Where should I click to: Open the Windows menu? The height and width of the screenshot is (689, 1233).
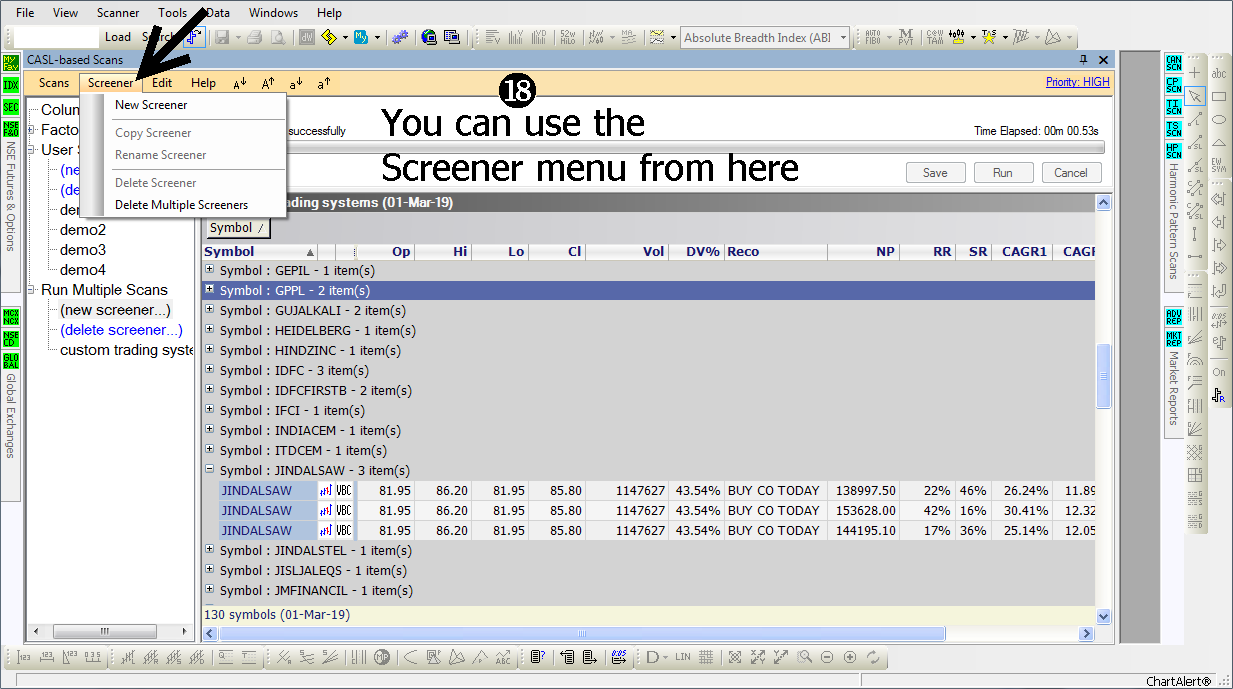(274, 13)
